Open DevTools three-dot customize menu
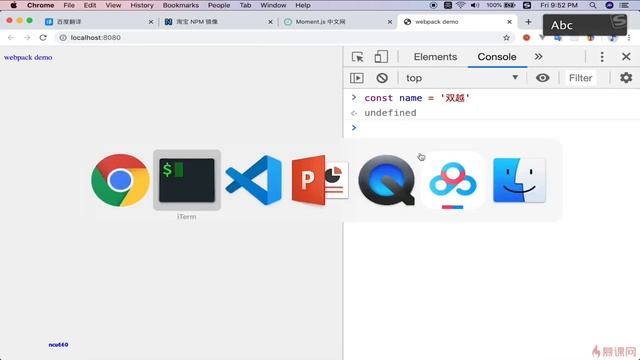This screenshot has height=360, width=640. click(x=602, y=57)
